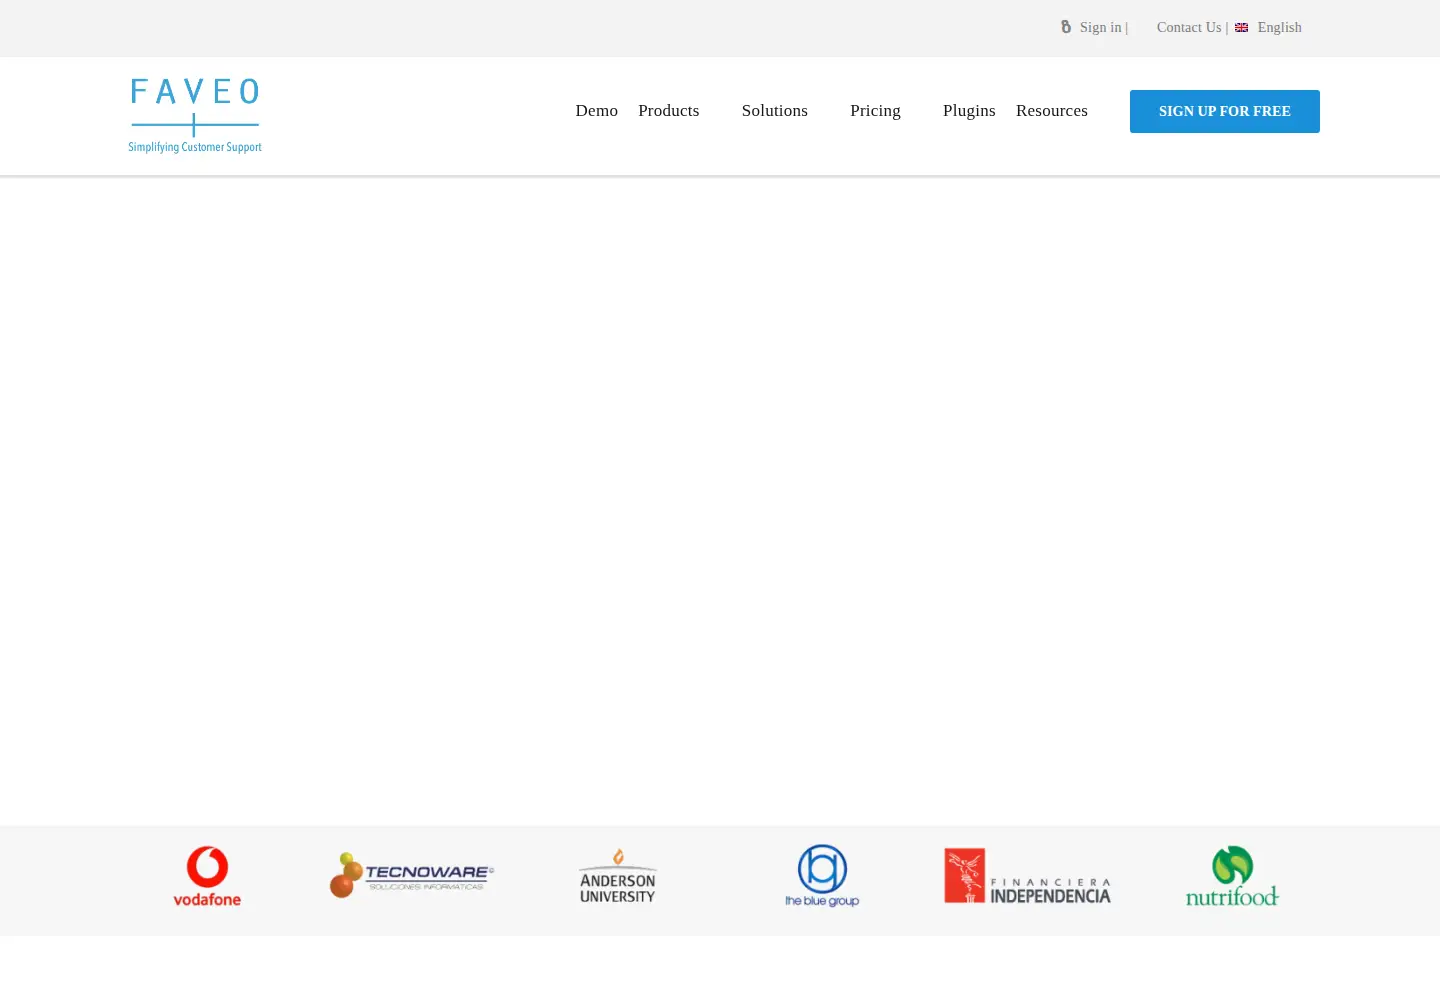Open the Demo menu item
Image resolution: width=1440 pixels, height=1000 pixels.
click(x=597, y=111)
